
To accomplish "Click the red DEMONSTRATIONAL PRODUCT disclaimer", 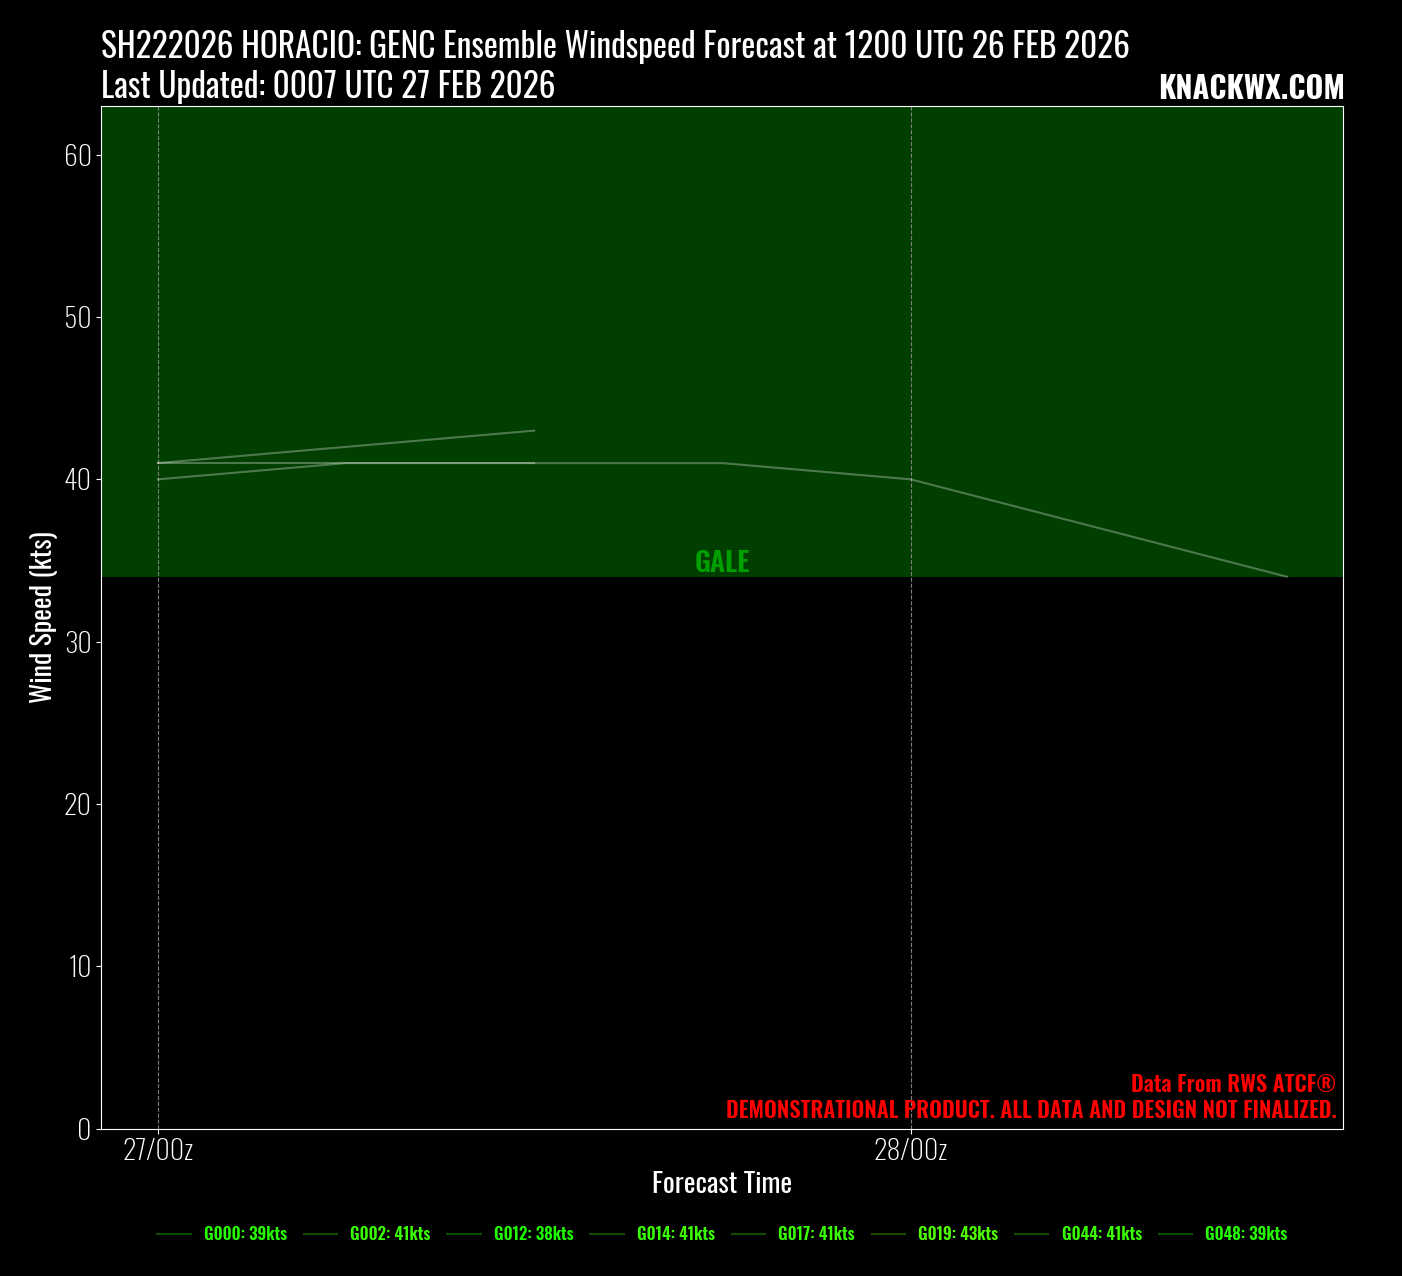I will click(1031, 1110).
